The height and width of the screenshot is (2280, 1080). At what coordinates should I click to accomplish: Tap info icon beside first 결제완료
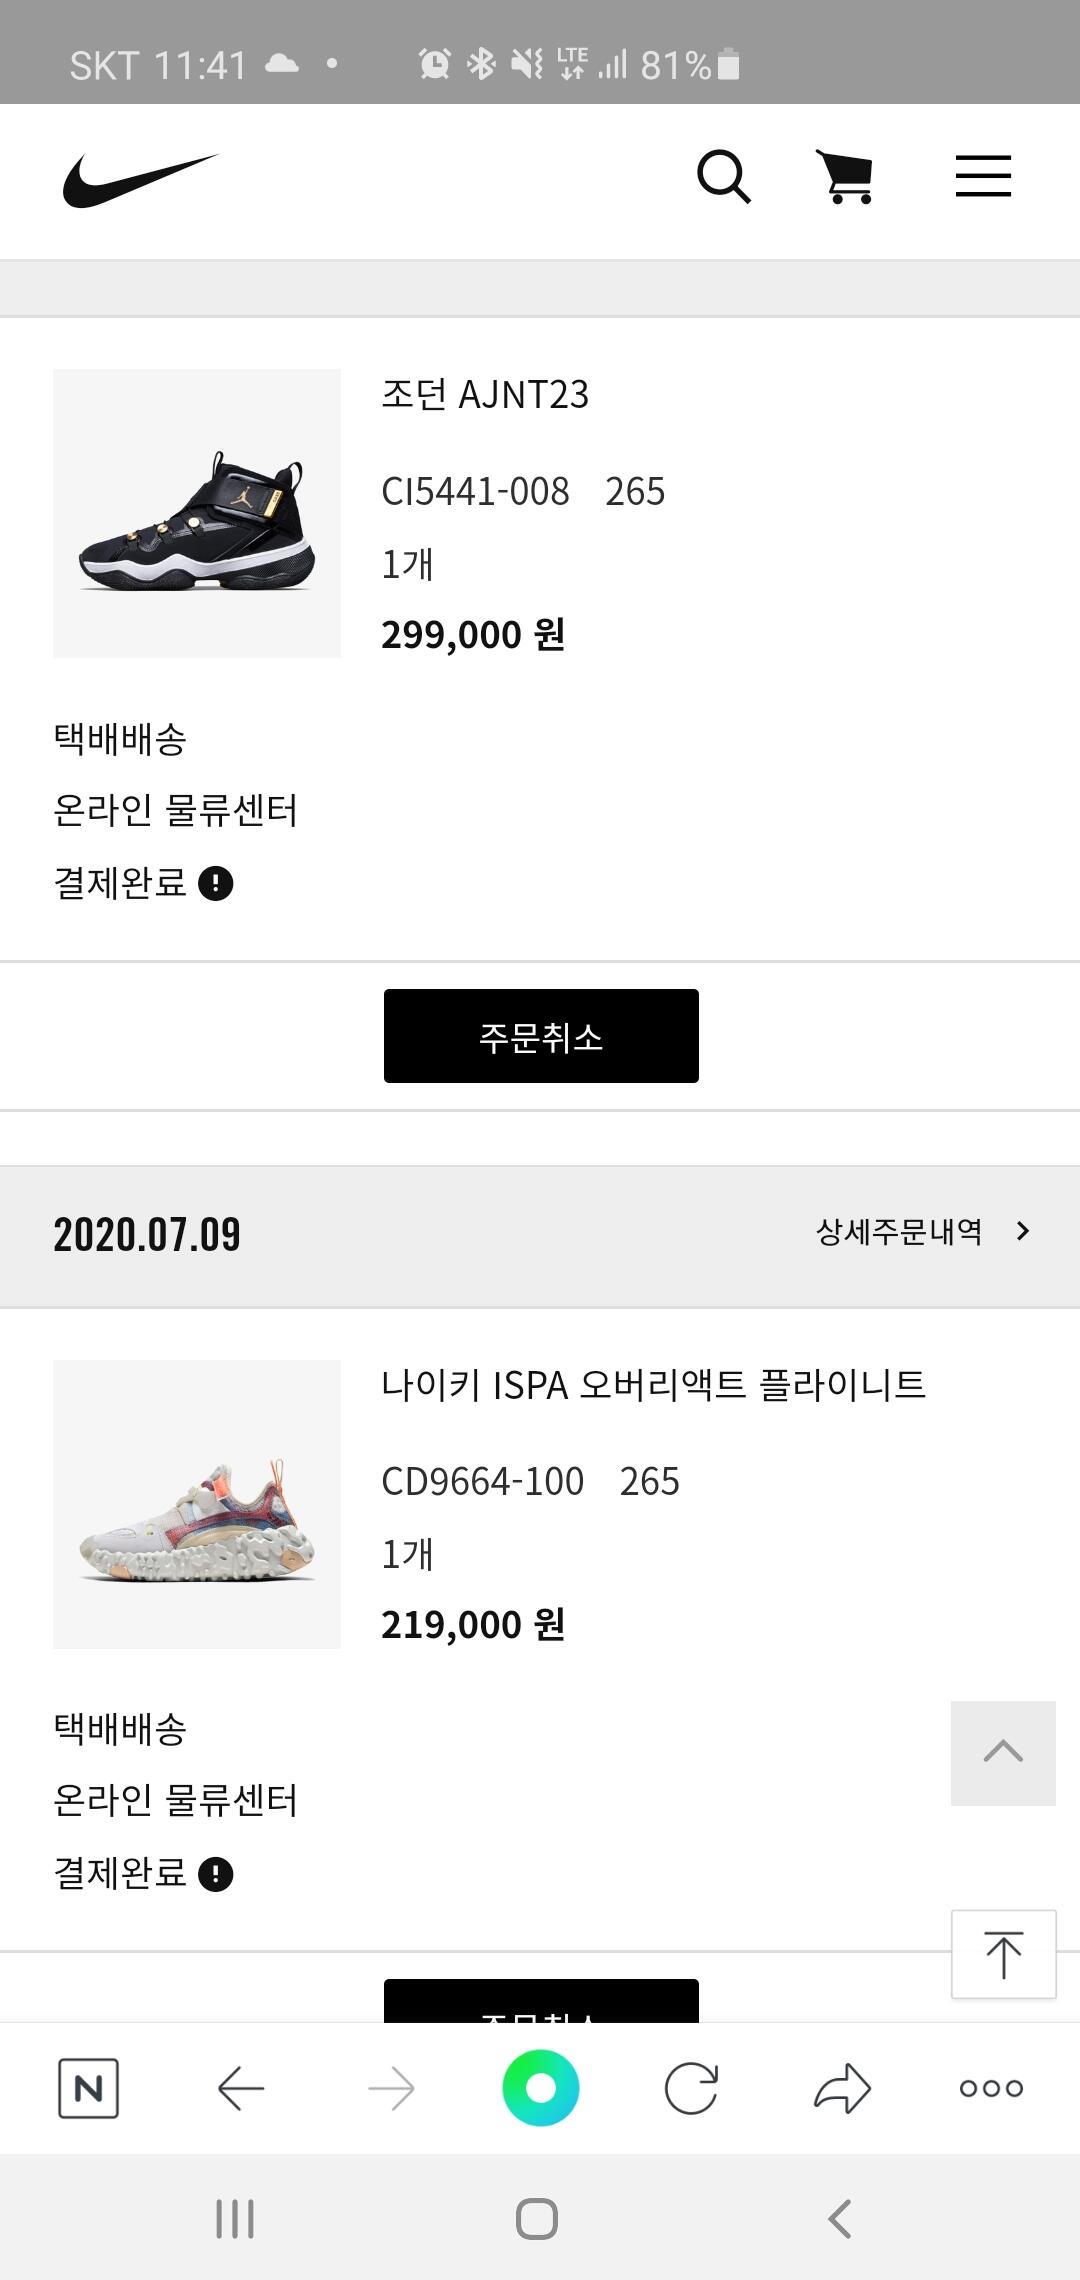click(x=216, y=884)
